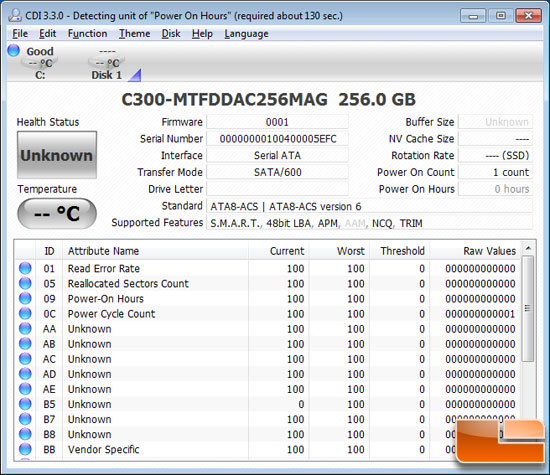
Task: Click the status orb for attribute B8
Action: 25,434
